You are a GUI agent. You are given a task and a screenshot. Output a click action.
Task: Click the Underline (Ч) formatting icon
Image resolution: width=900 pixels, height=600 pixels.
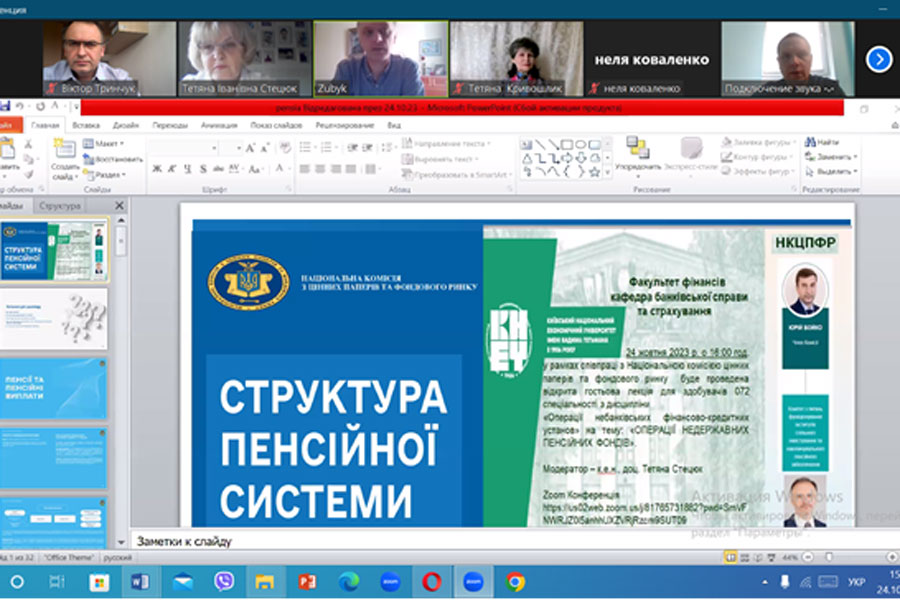tap(187, 169)
